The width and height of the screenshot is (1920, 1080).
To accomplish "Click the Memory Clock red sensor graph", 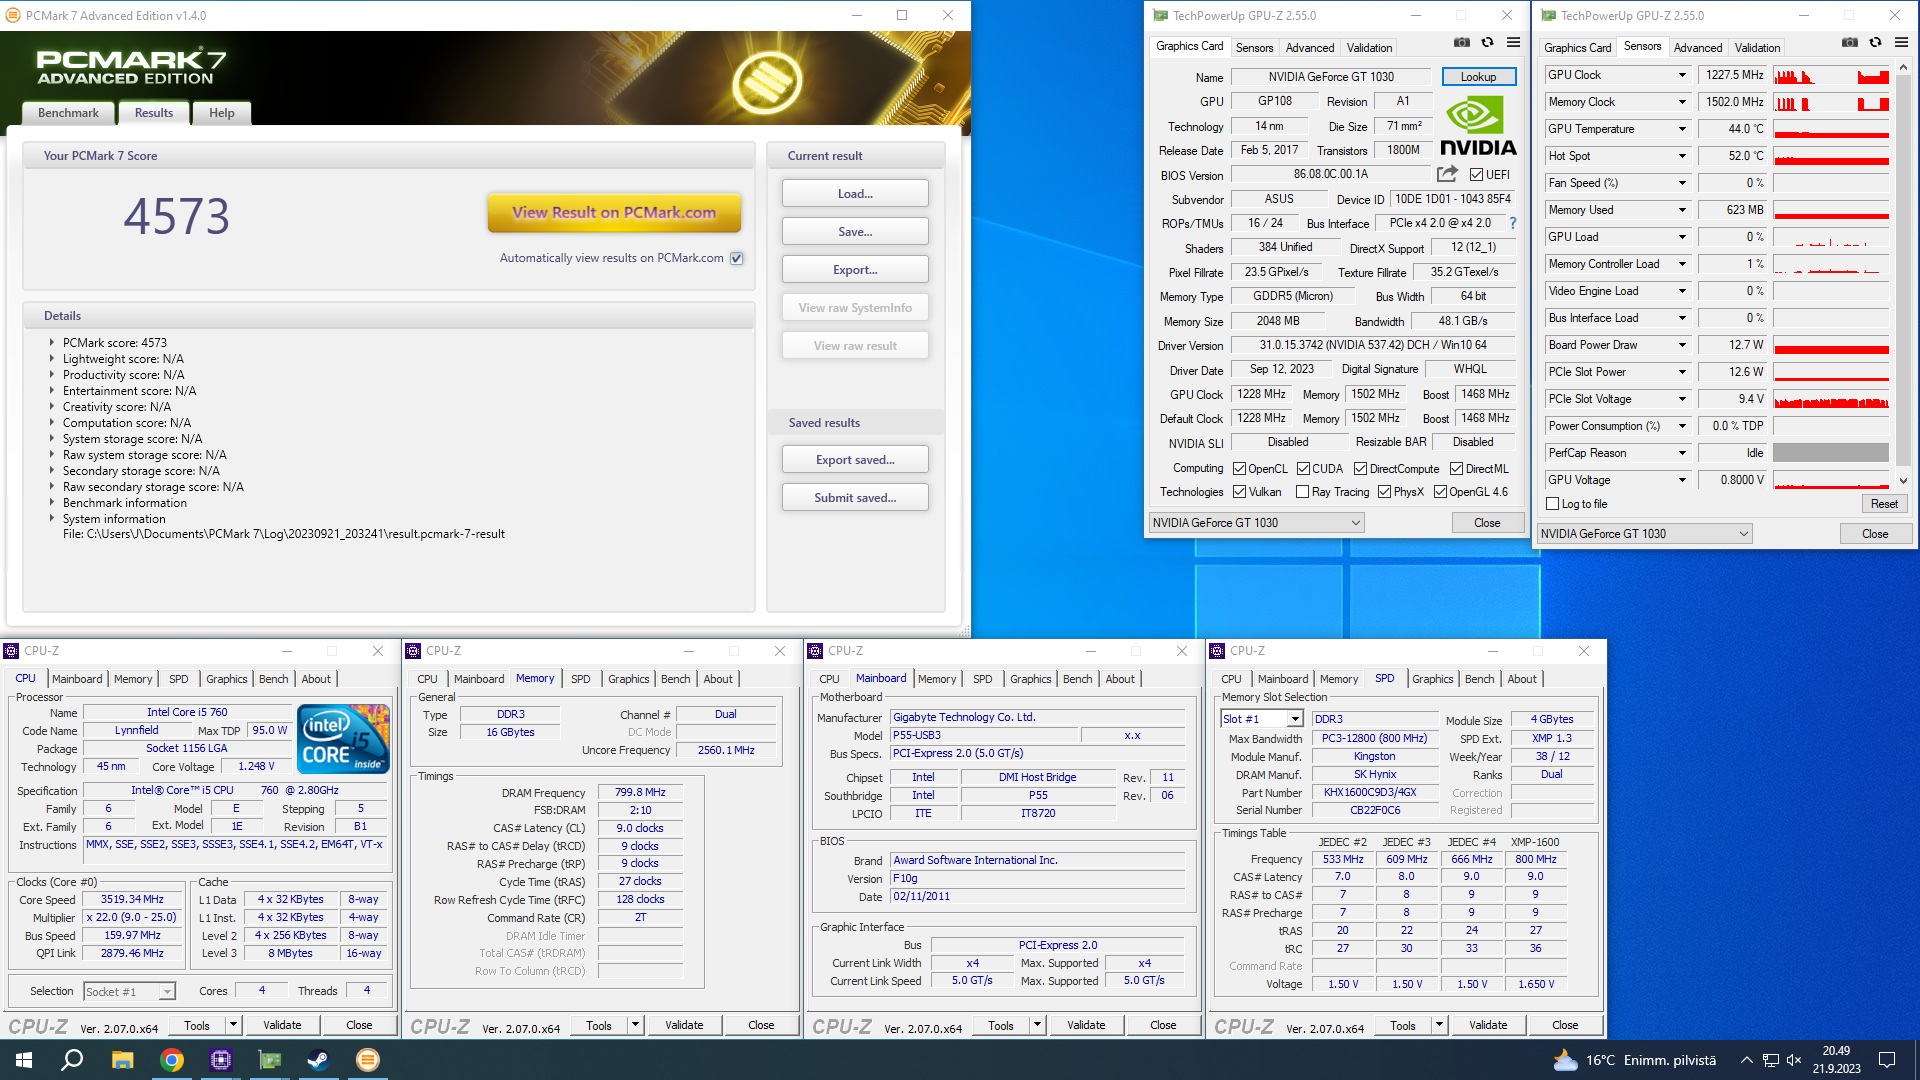I will click(x=1831, y=102).
